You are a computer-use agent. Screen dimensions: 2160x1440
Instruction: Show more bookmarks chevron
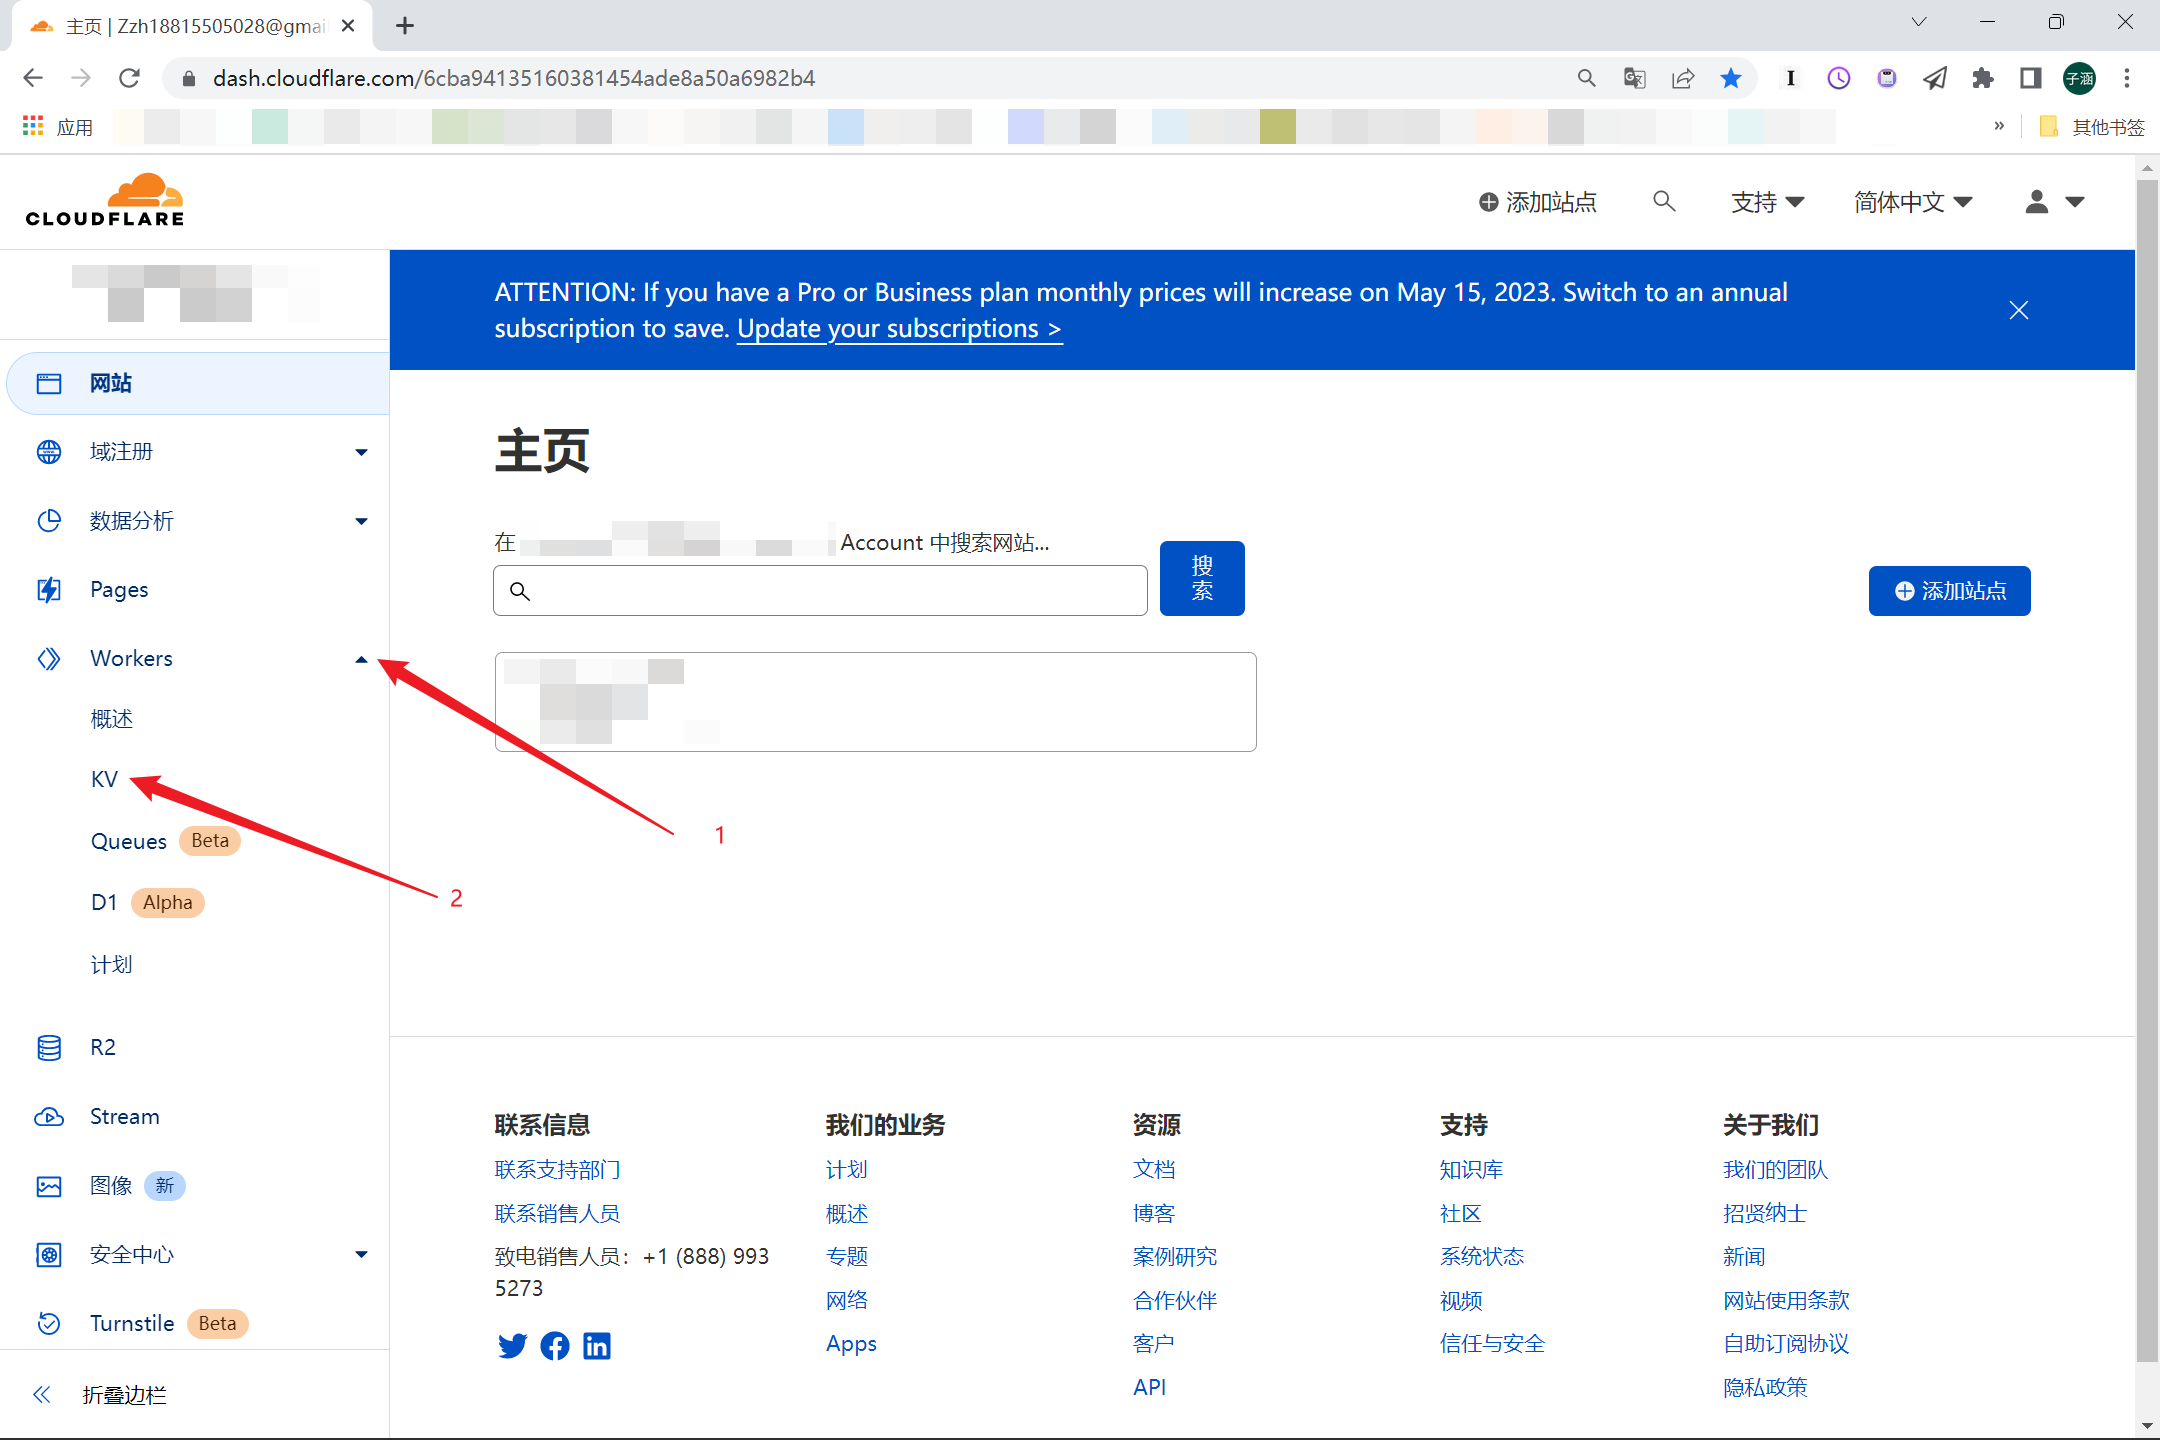point(1999,127)
